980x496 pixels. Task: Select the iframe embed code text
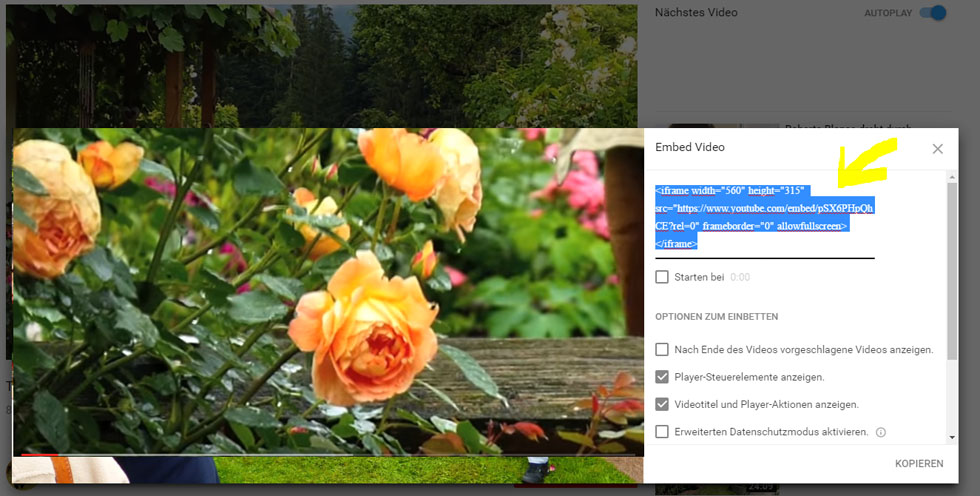[x=764, y=217]
